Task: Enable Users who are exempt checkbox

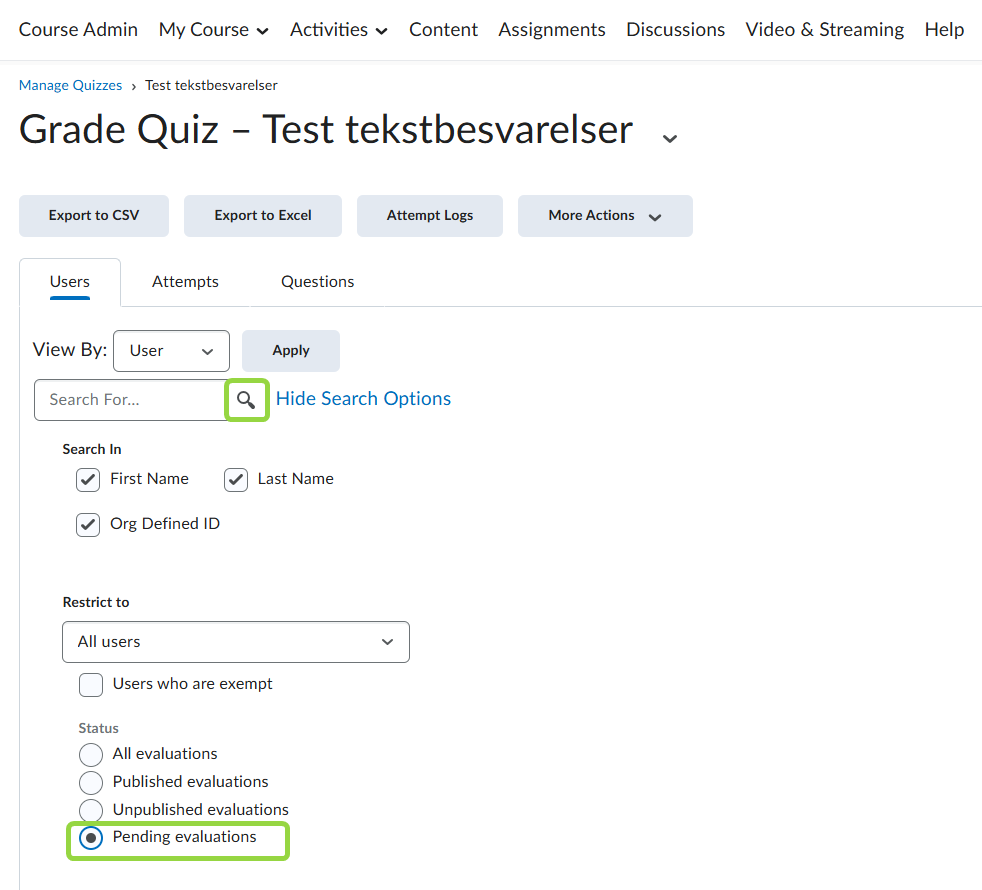Action: click(91, 685)
